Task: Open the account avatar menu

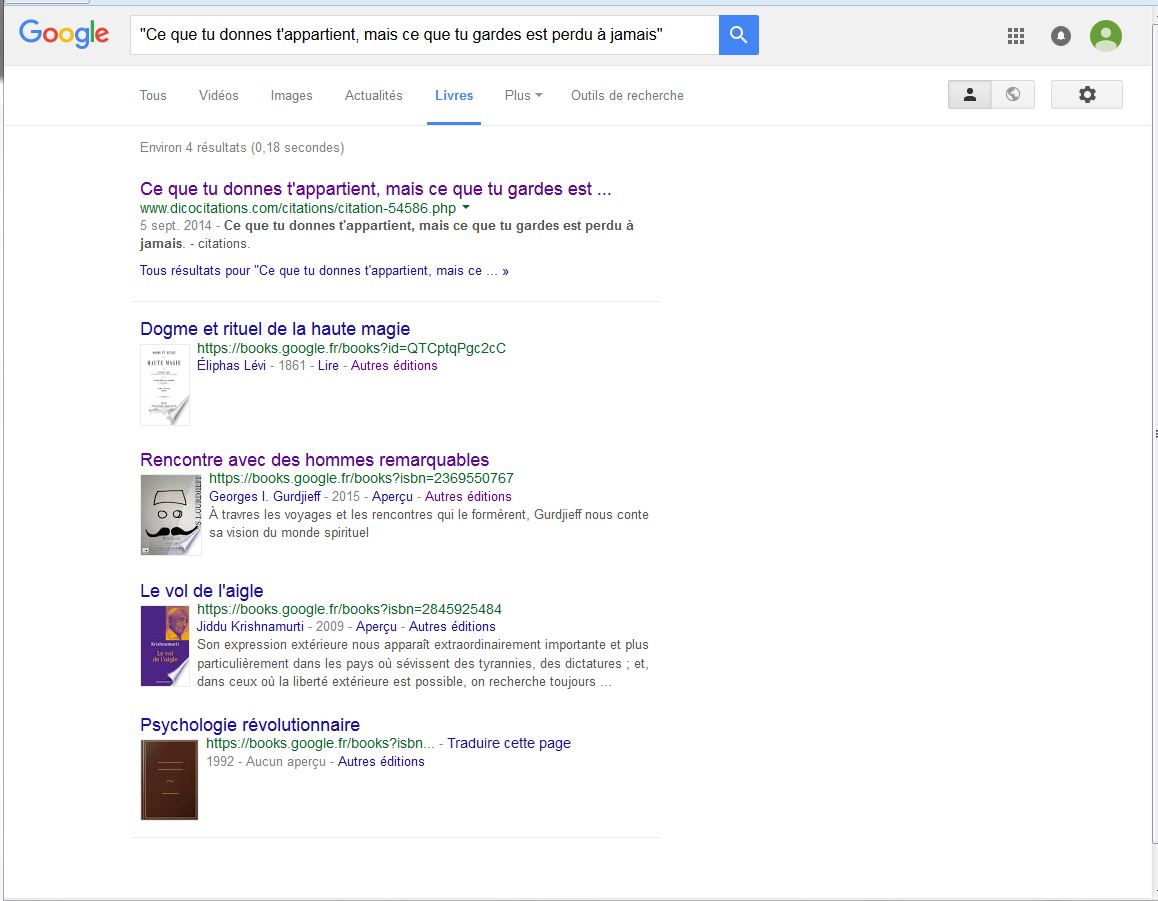Action: 1106,35
